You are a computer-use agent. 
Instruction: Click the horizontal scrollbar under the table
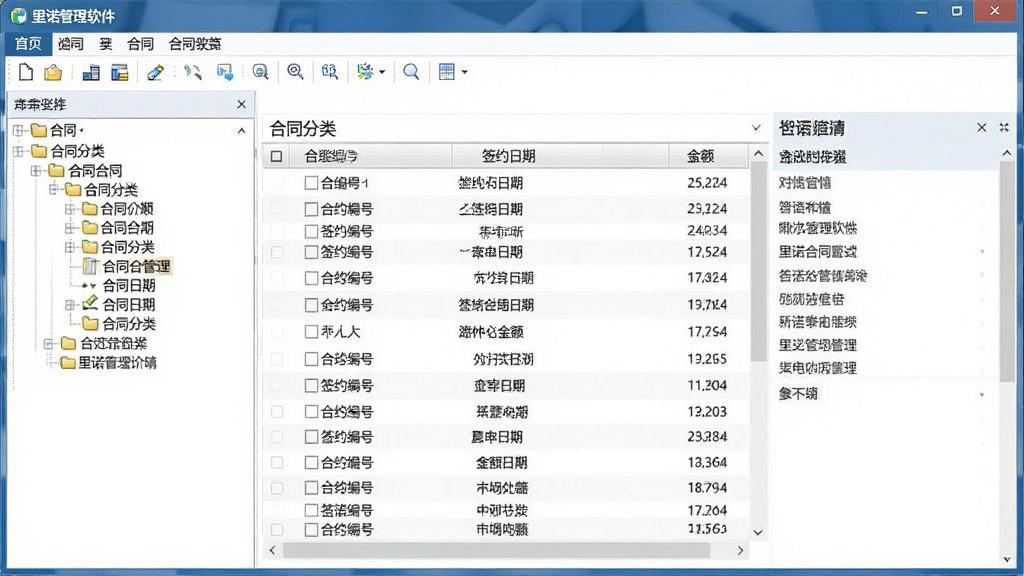(x=496, y=551)
